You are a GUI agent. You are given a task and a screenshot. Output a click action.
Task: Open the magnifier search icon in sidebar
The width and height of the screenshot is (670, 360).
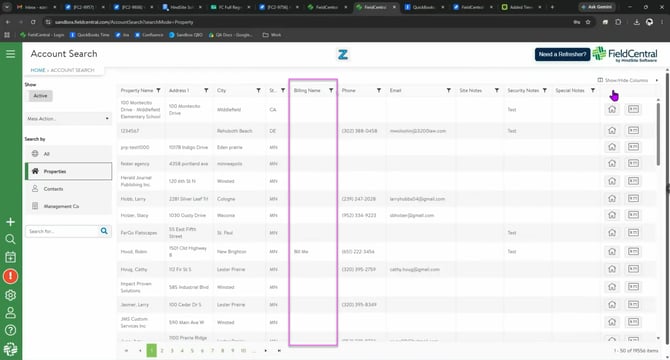[x=10, y=239]
